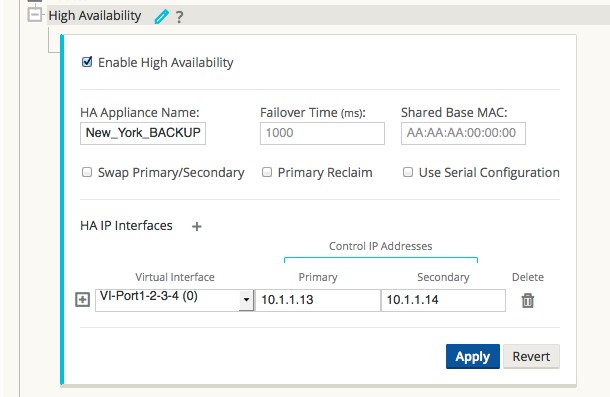
Task: Click the Apply button
Action: (x=473, y=356)
